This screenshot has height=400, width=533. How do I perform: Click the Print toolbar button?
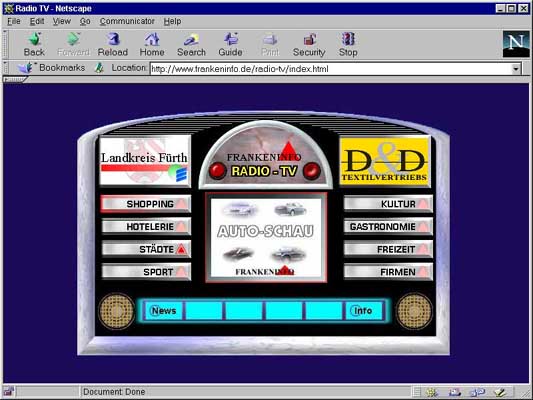(270, 44)
